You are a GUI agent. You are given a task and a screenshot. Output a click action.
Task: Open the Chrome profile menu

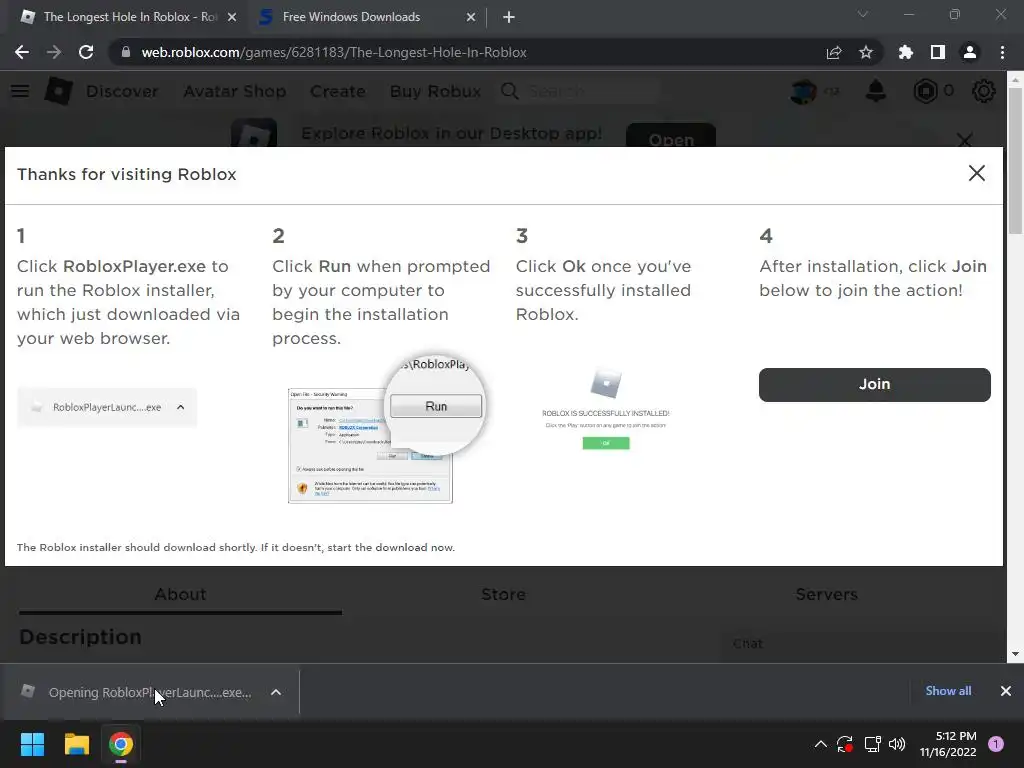coord(970,52)
